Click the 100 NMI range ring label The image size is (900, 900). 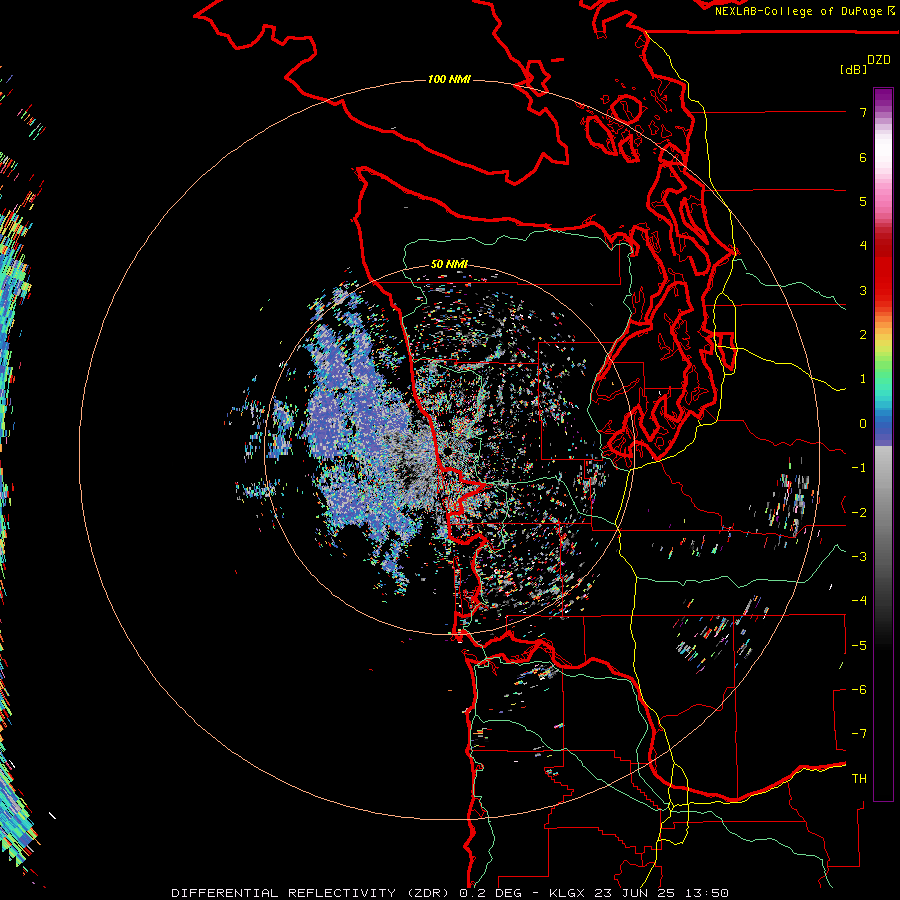point(449,79)
